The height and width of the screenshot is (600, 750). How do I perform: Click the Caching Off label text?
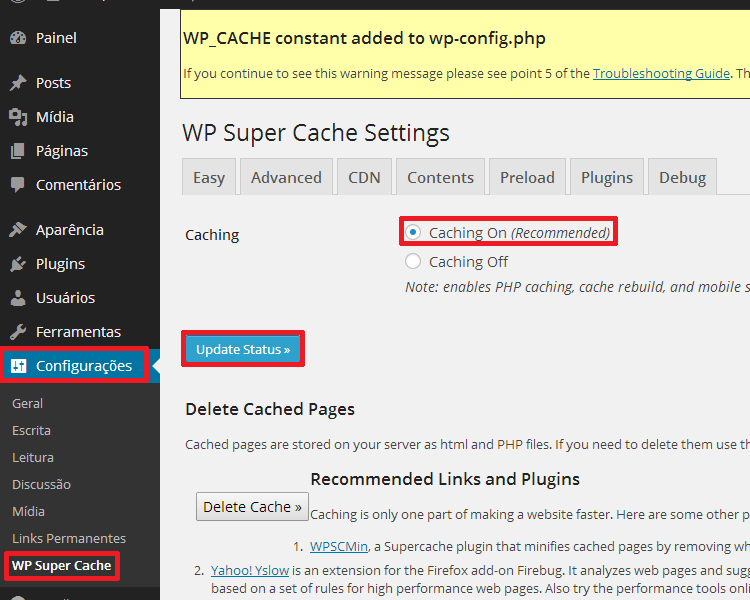(468, 262)
